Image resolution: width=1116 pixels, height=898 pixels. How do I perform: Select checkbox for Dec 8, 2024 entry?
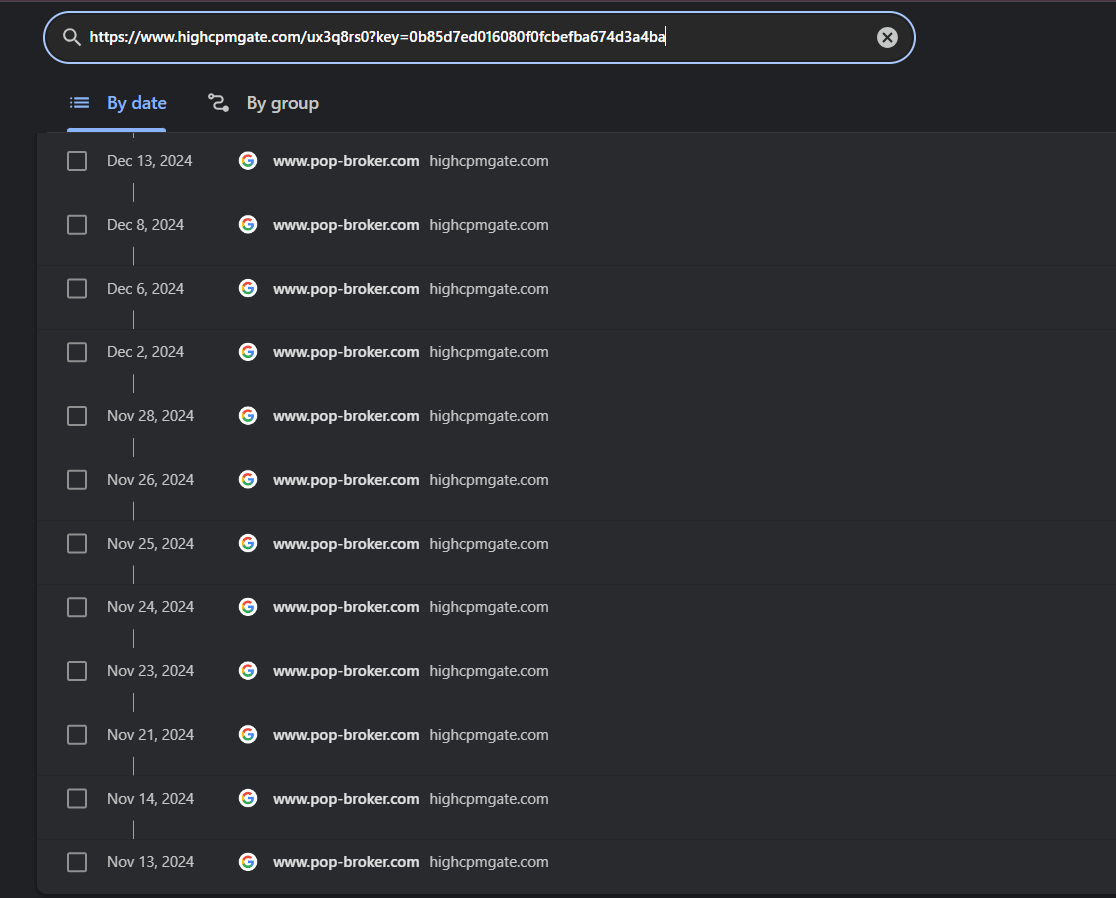pyautogui.click(x=77, y=225)
